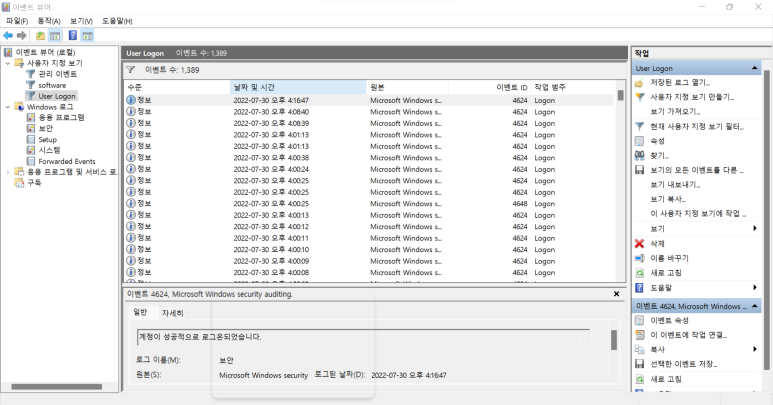Collapse the Windows 로그 node
Screen dimensions: 773x405
[x=7, y=107]
